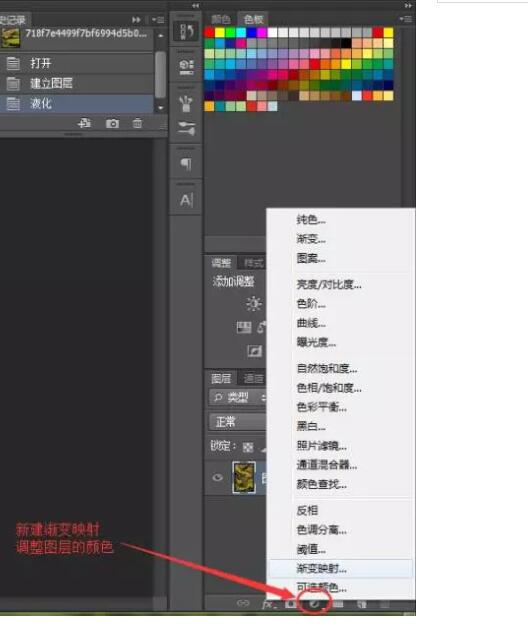Choose 黑白... menu entry
This screenshot has width=528, height=630.
[340, 426]
